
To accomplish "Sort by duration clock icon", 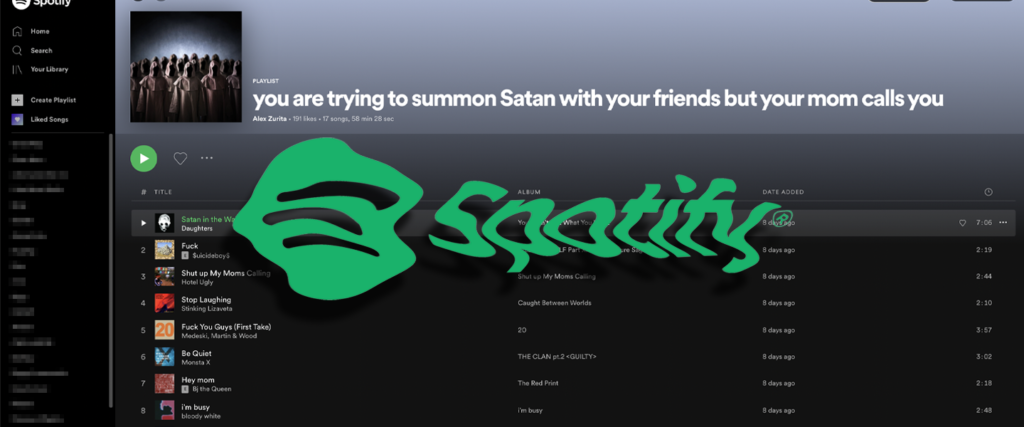I will (x=988, y=192).
